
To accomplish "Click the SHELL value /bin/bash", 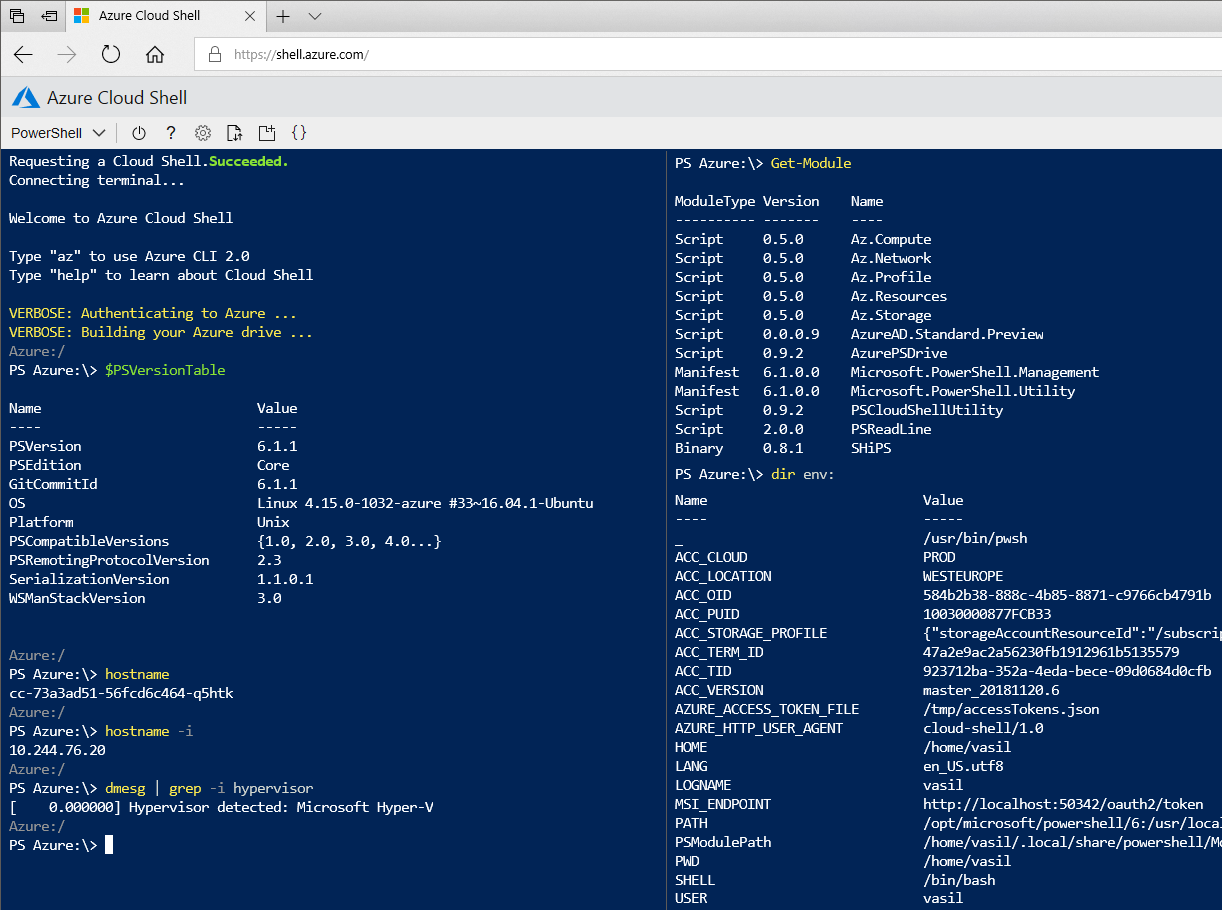I will click(959, 880).
